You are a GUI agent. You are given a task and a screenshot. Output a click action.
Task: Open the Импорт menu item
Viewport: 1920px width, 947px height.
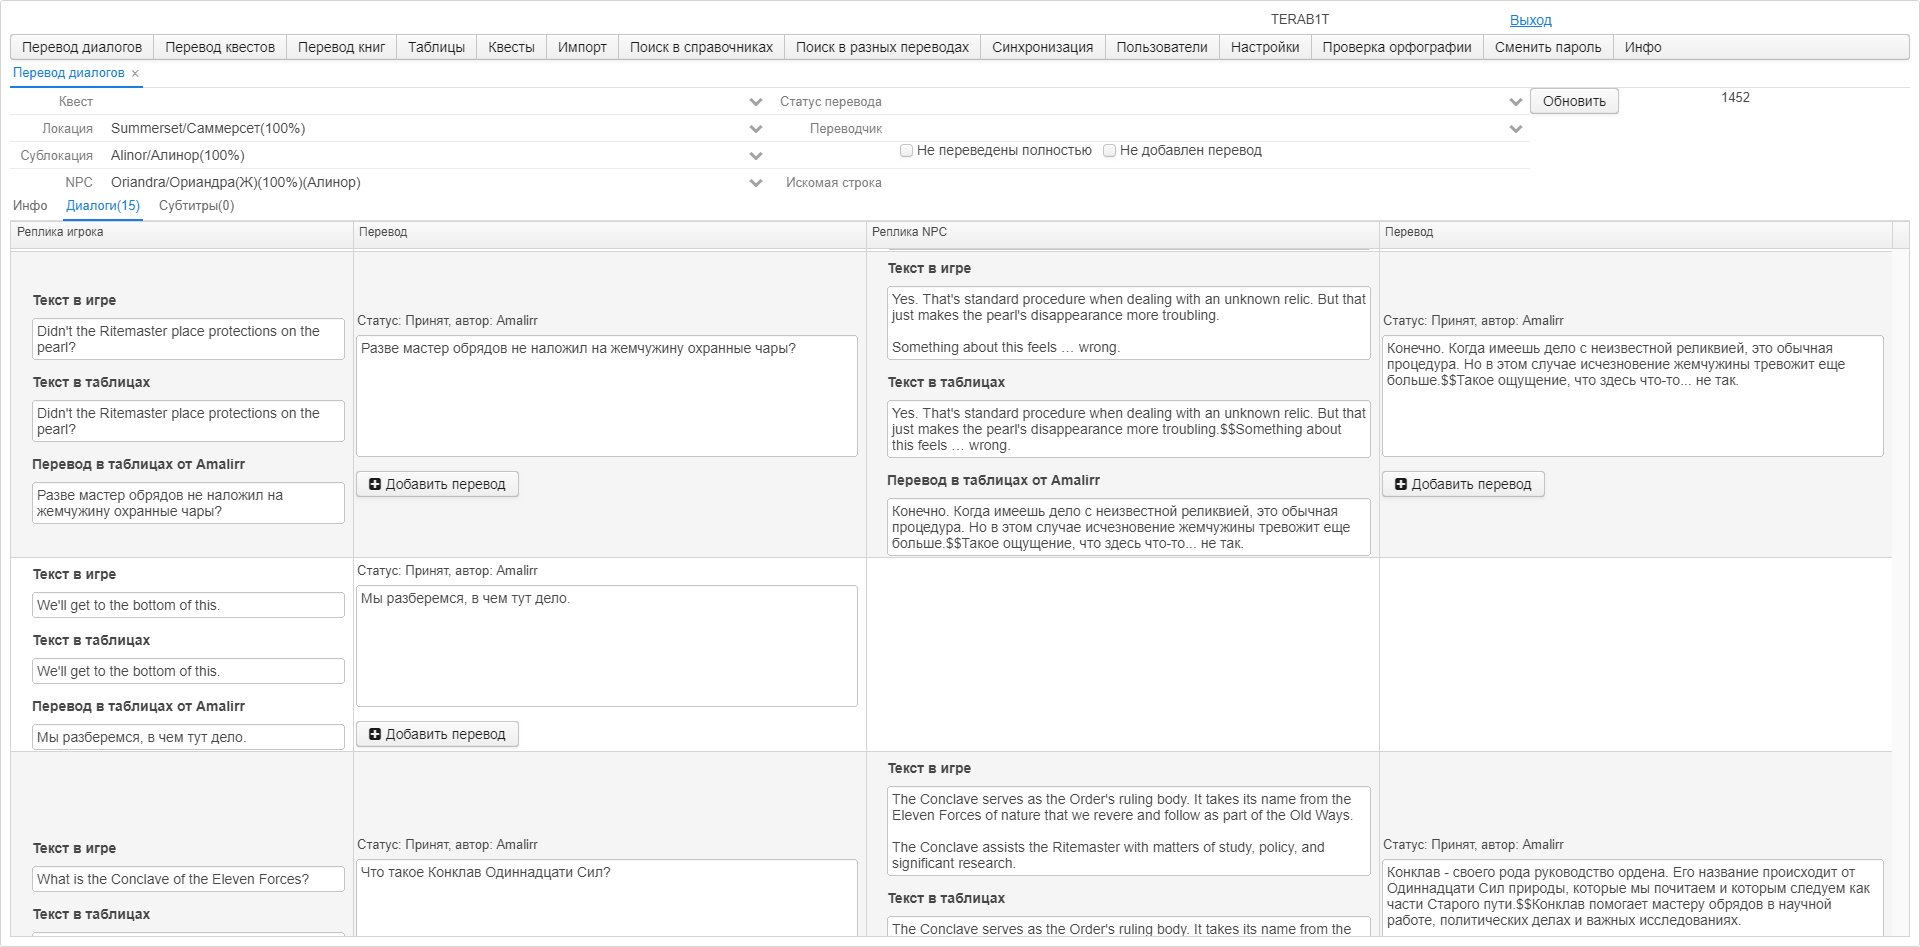[x=582, y=47]
